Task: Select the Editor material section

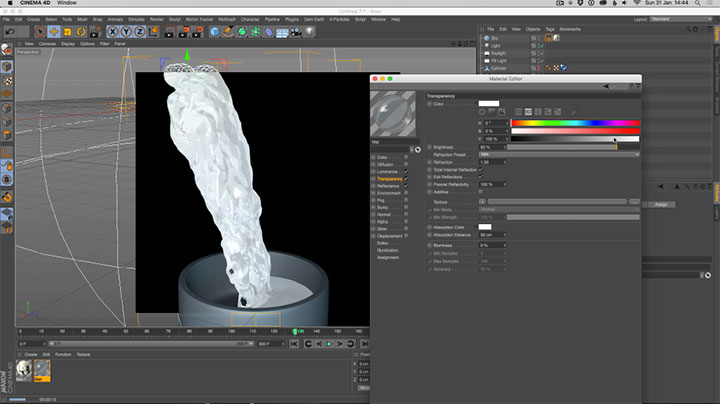Action: [x=382, y=243]
